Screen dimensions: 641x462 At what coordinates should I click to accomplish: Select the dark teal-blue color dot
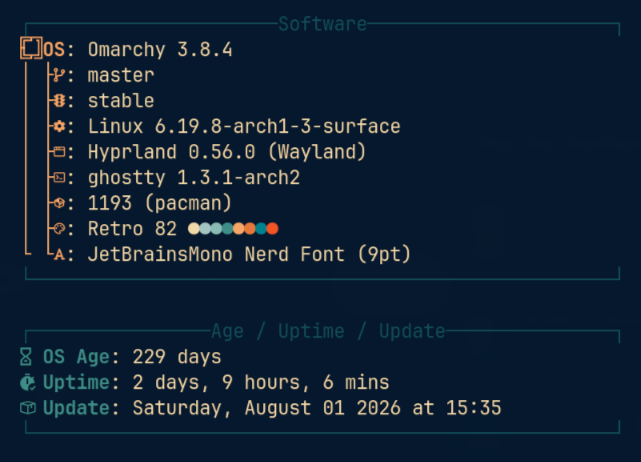[261, 229]
